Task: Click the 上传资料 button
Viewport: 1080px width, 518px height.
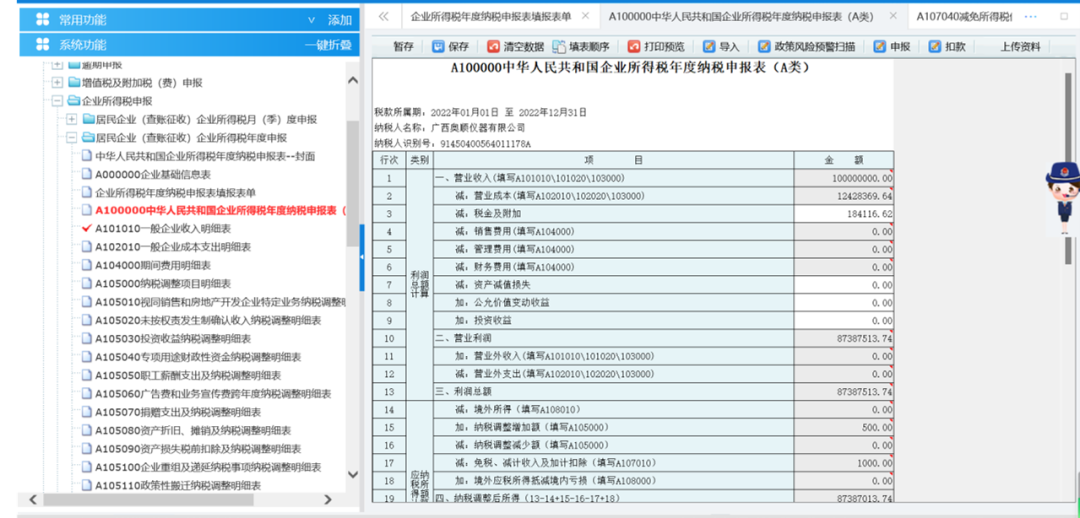Action: (1020, 47)
